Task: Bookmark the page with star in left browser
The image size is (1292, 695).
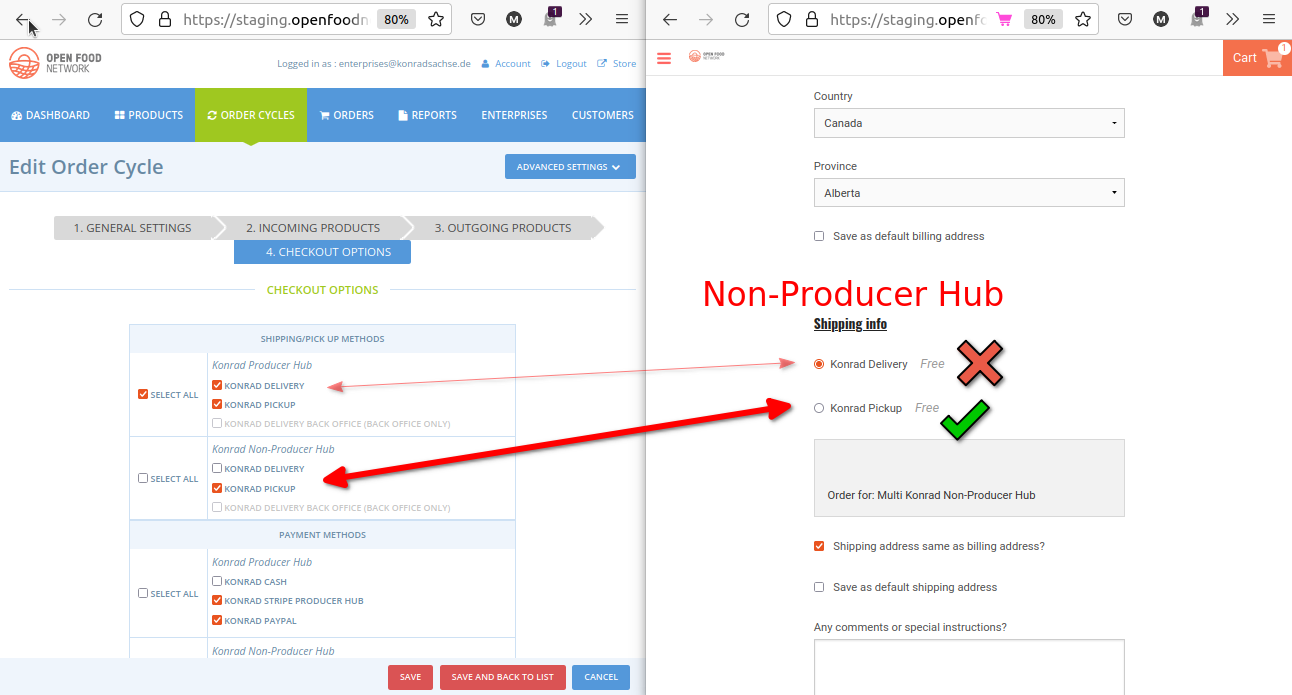Action: 436,19
